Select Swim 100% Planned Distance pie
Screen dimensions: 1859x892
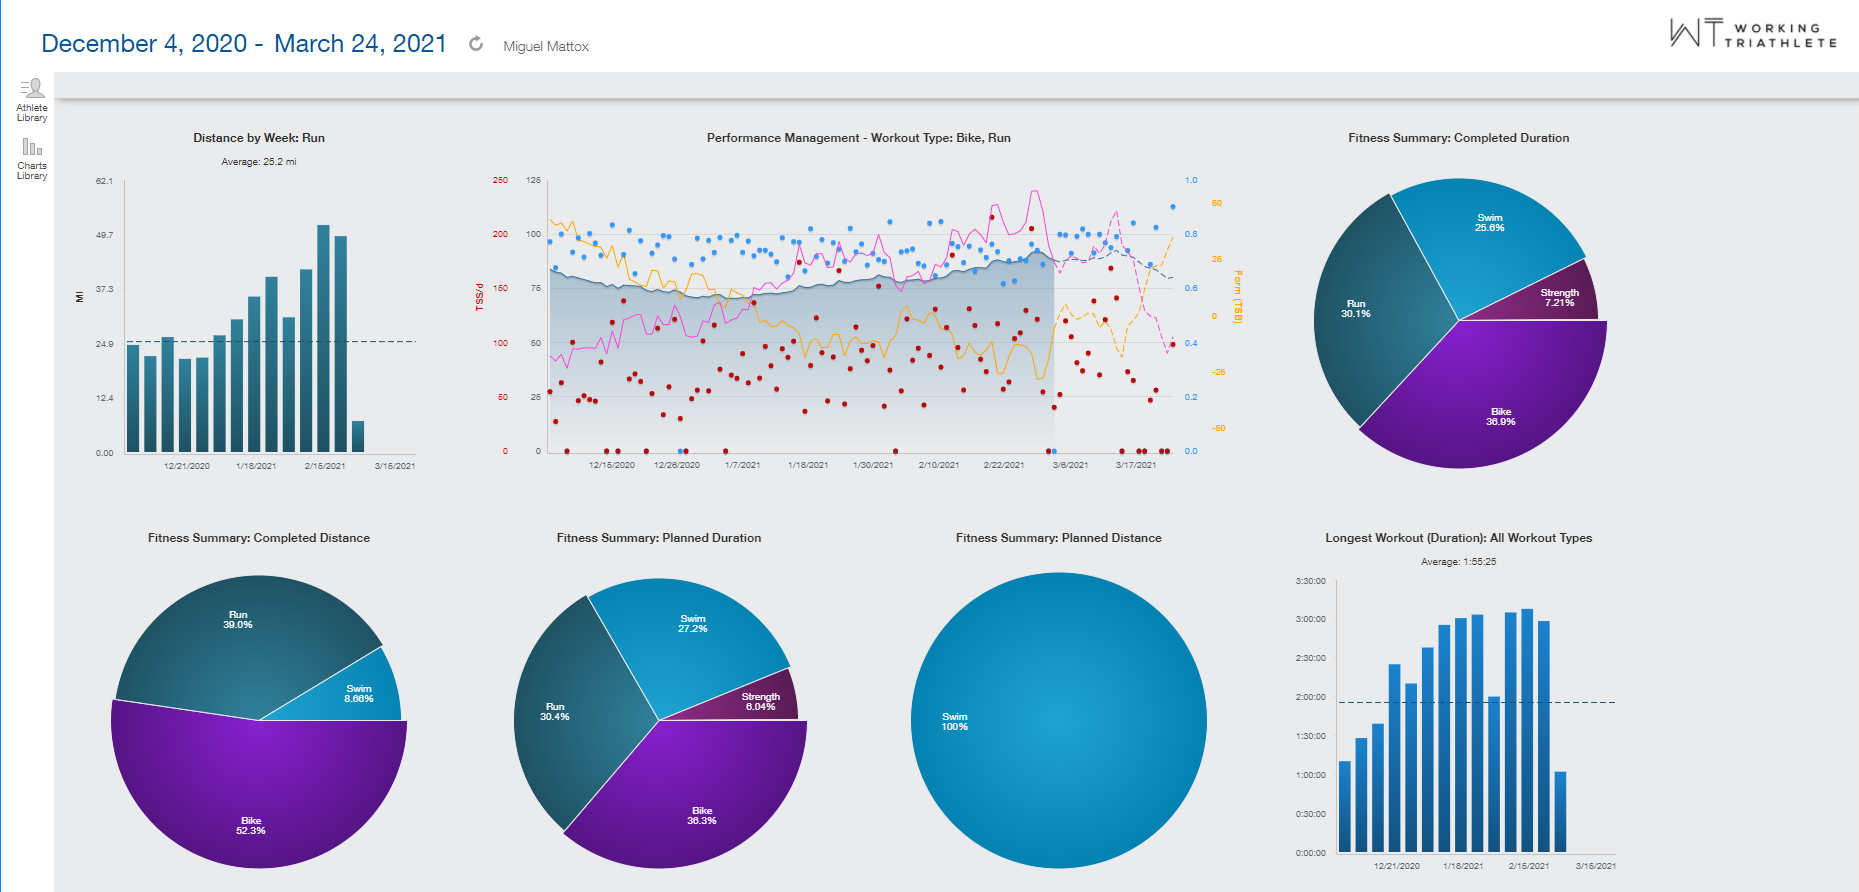(1059, 720)
